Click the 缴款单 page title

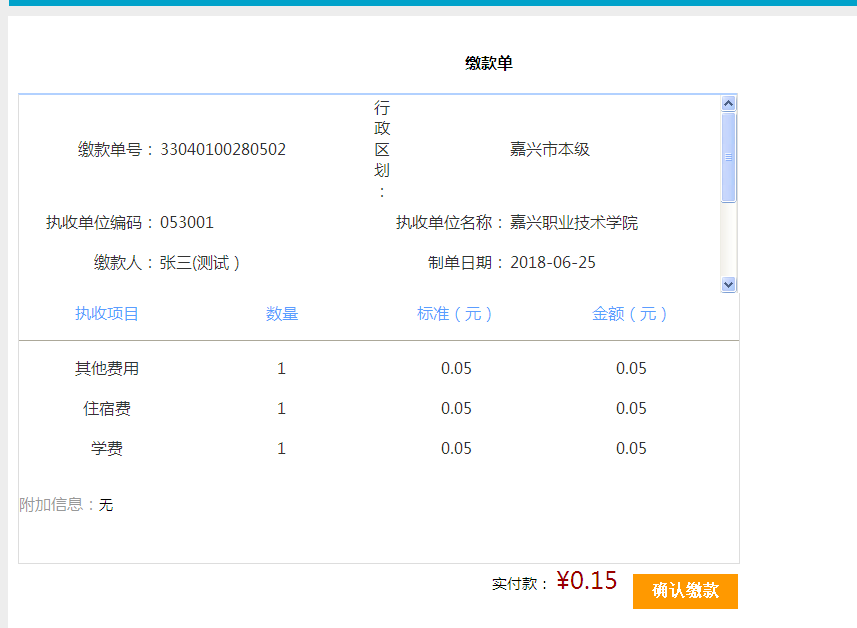(x=489, y=64)
